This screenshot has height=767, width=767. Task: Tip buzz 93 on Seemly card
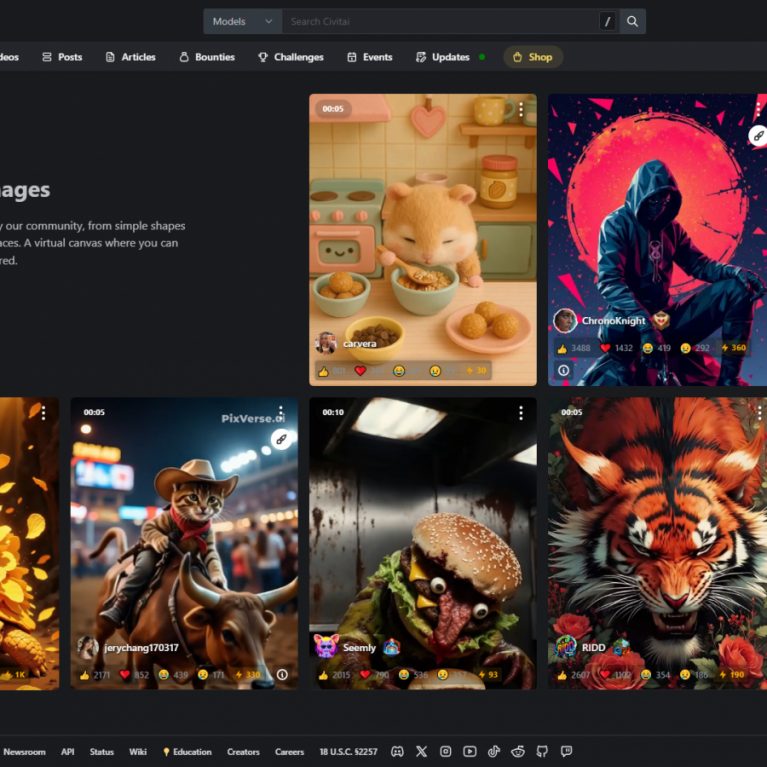pos(488,675)
